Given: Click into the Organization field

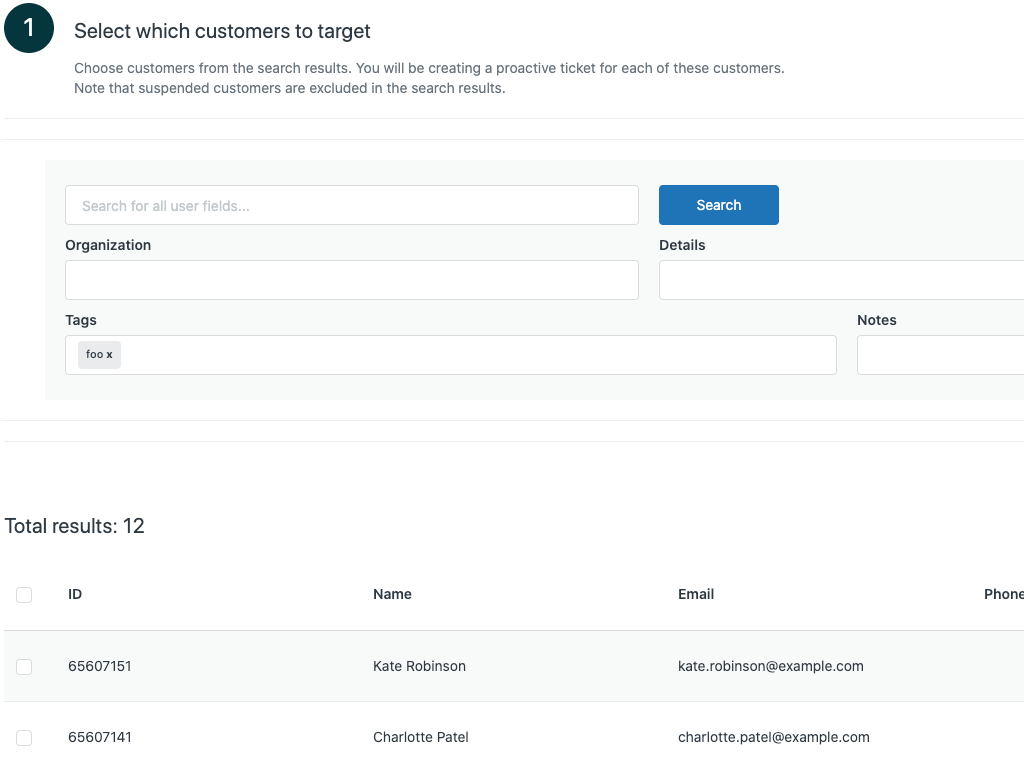Looking at the screenshot, I should point(351,280).
